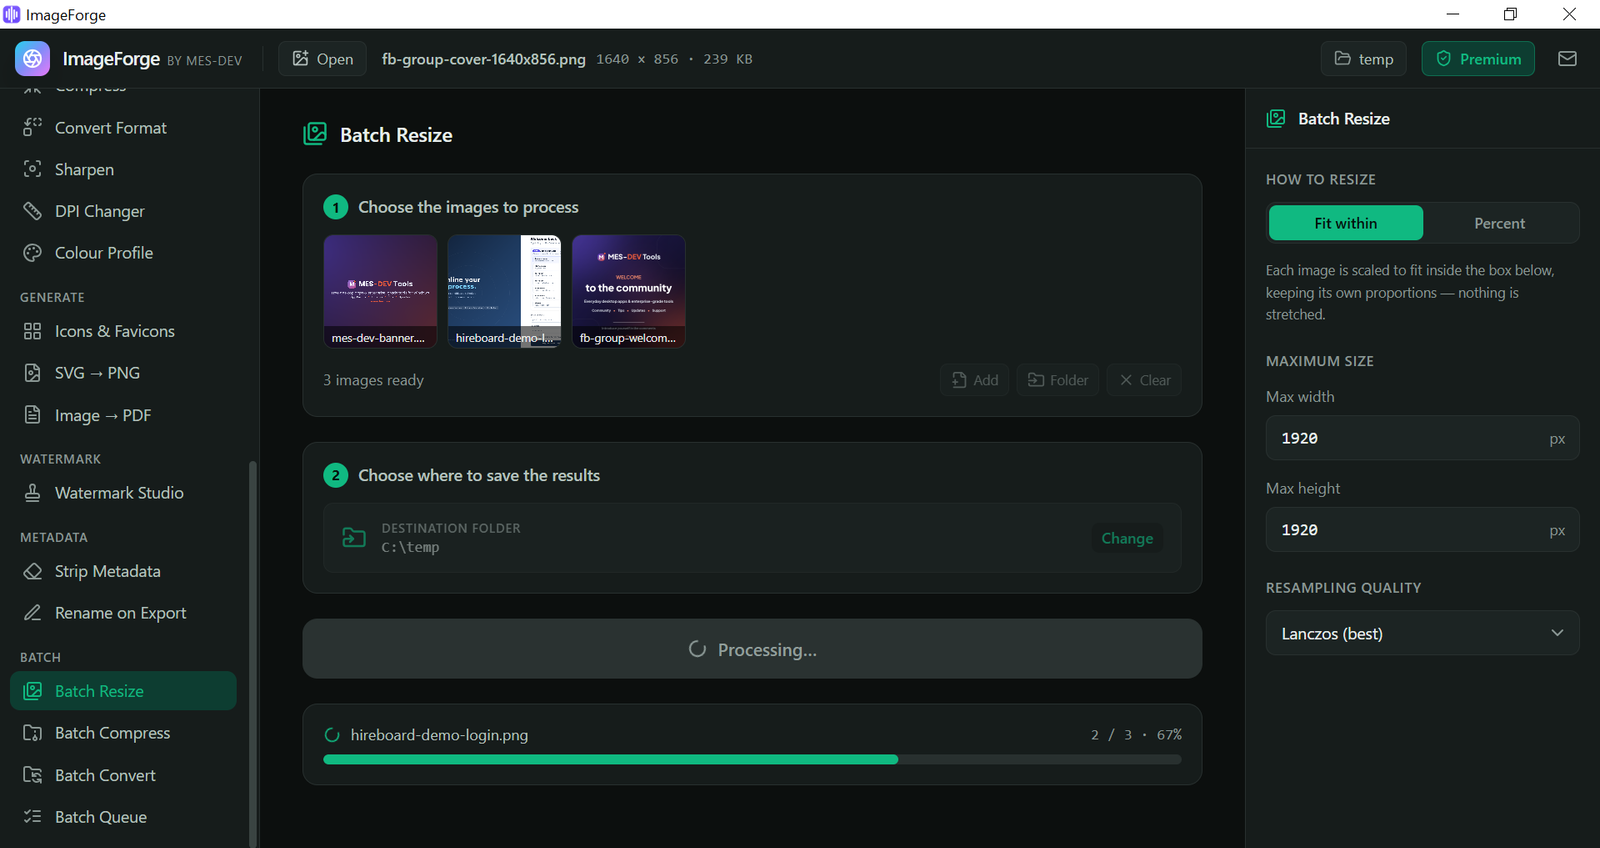The height and width of the screenshot is (848, 1600).
Task: Click the Max height input field
Action: pos(1422,530)
